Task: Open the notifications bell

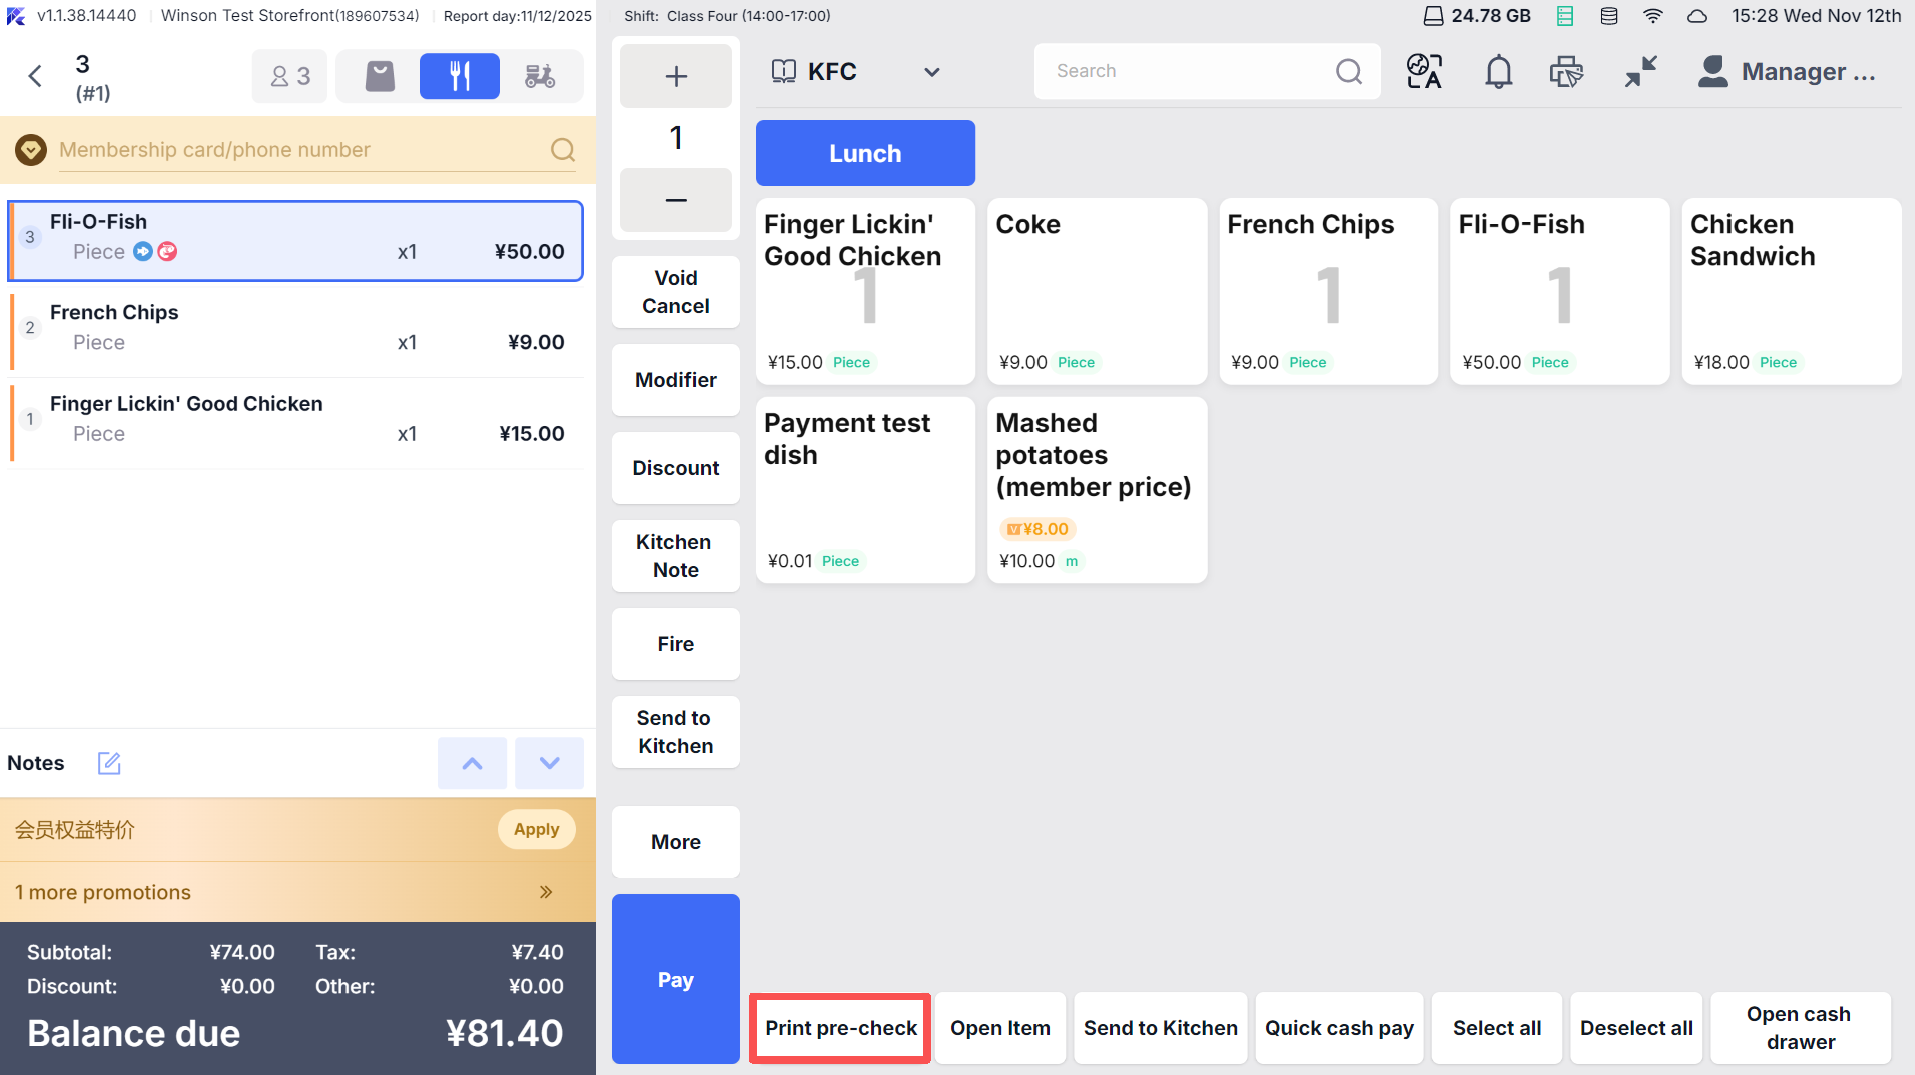Action: tap(1498, 72)
